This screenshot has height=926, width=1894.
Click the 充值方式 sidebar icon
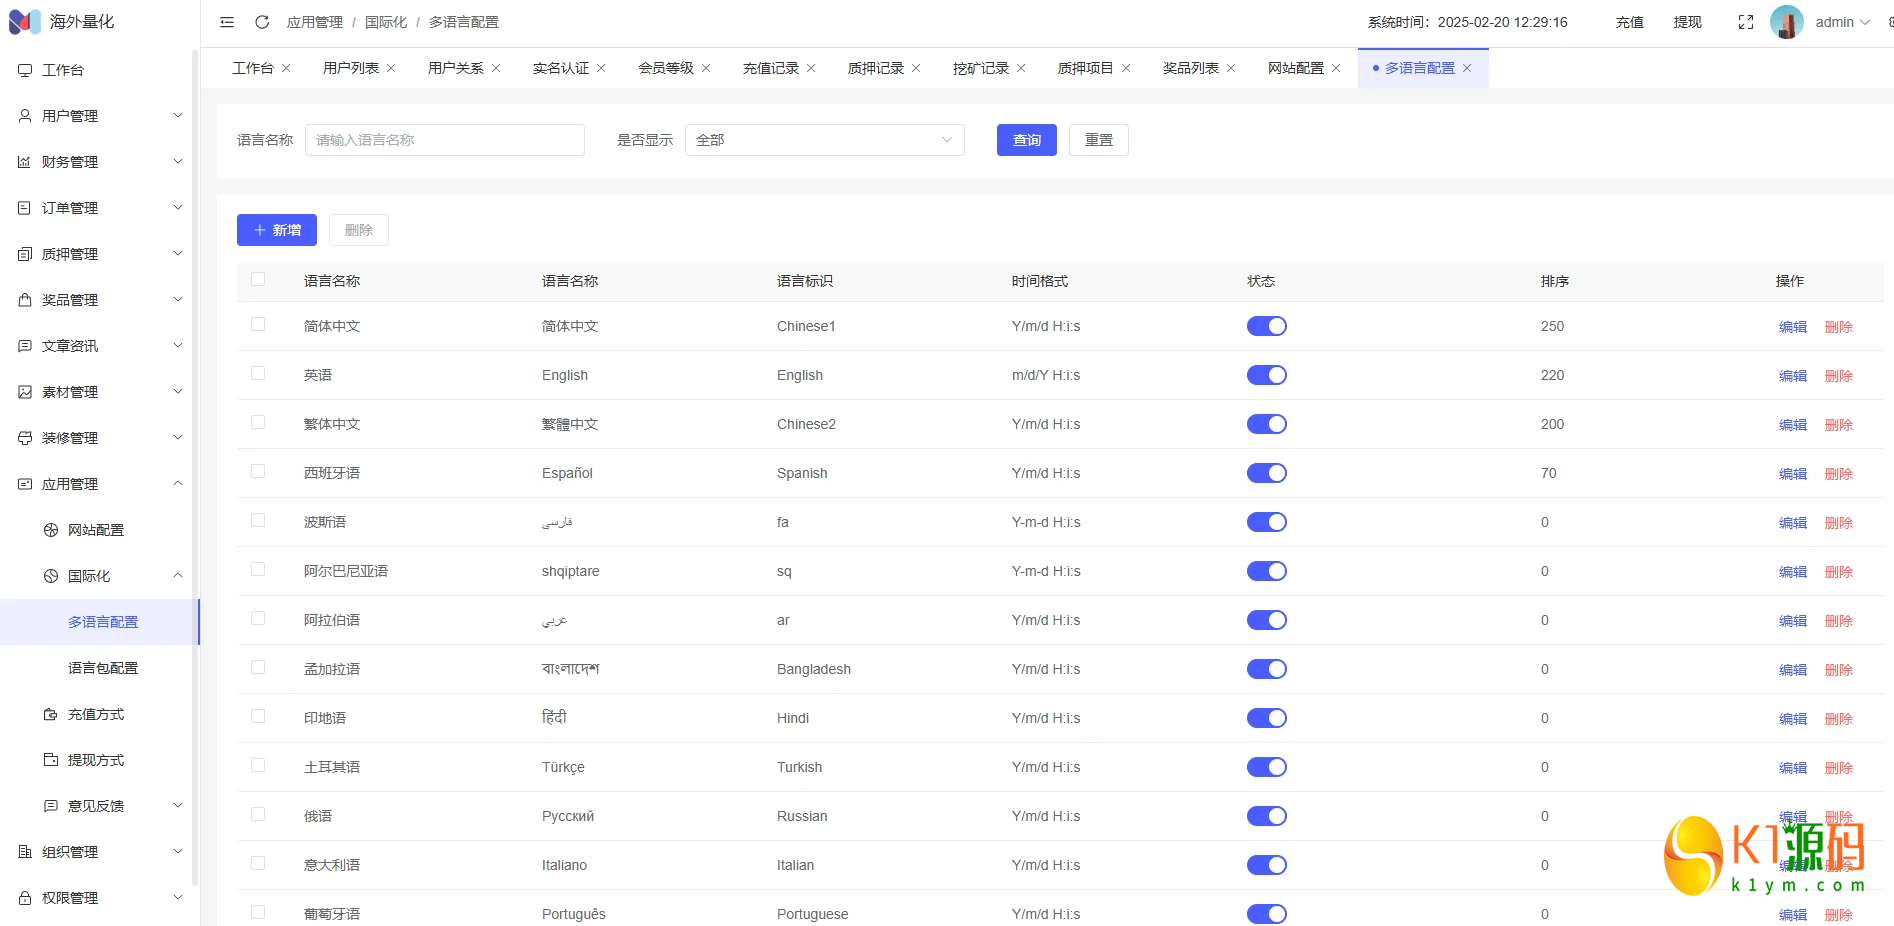pos(51,714)
